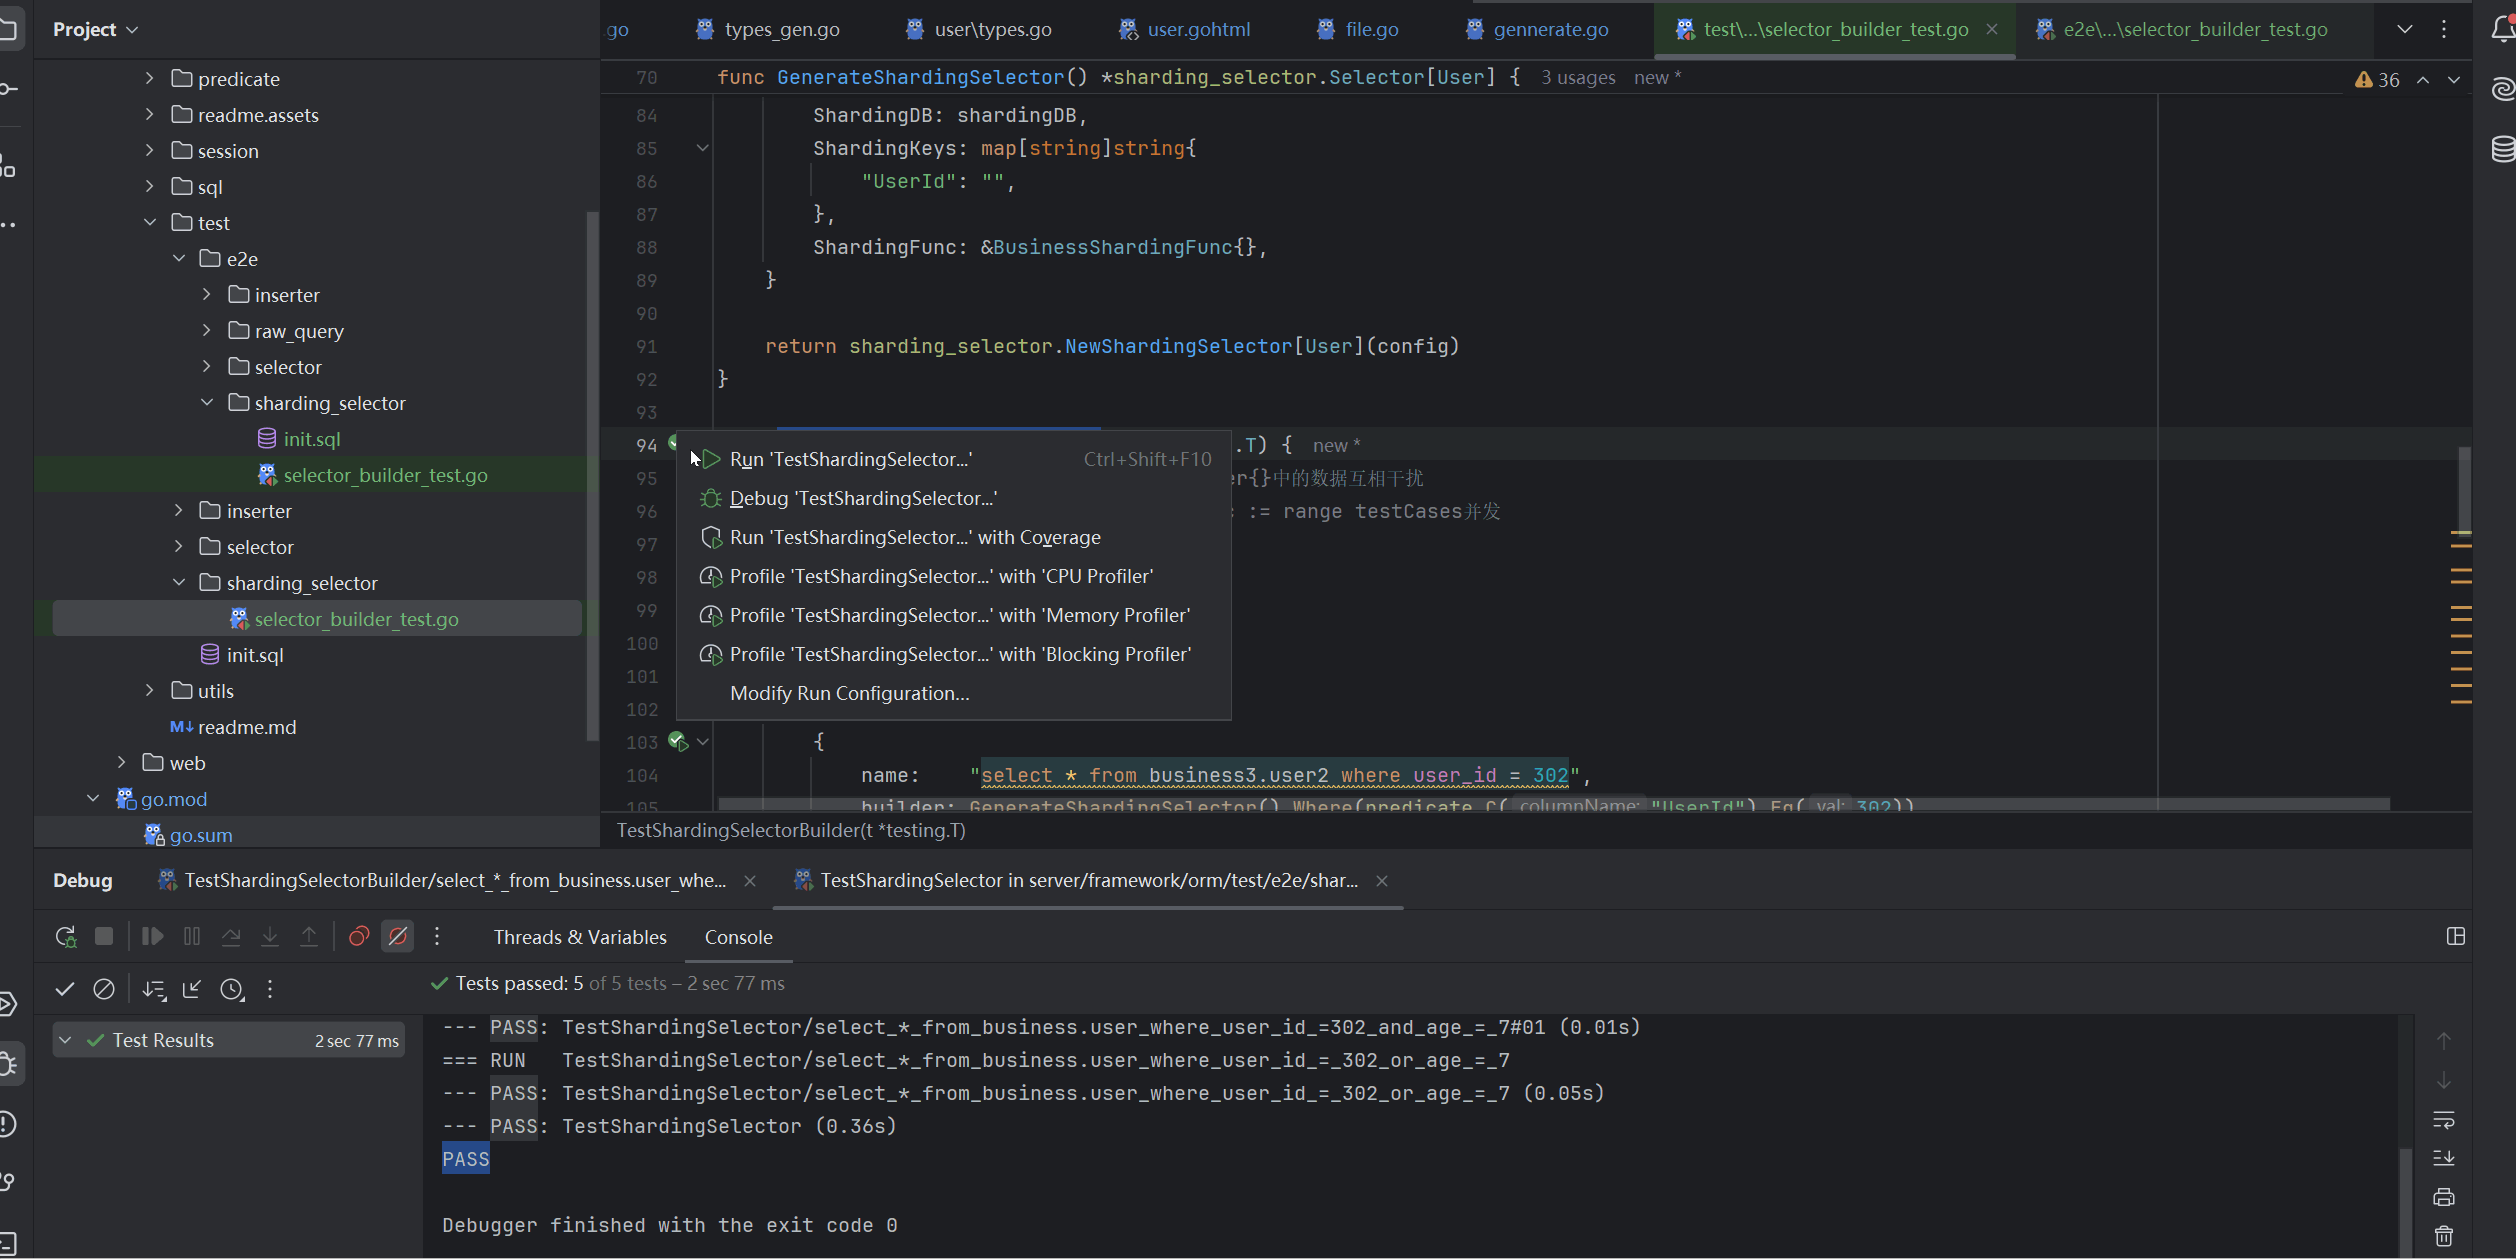Open editor tab options menu
The image size is (2516, 1259).
(x=2444, y=29)
